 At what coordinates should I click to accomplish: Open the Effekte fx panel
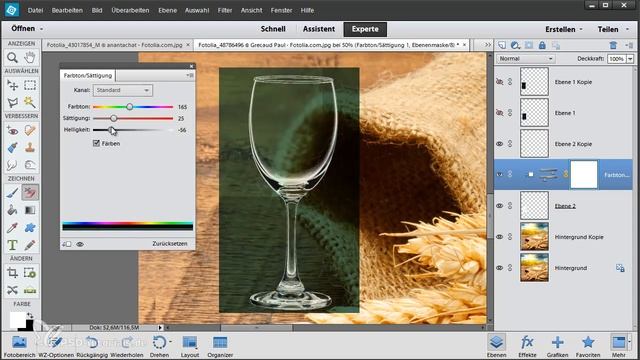coord(527,346)
